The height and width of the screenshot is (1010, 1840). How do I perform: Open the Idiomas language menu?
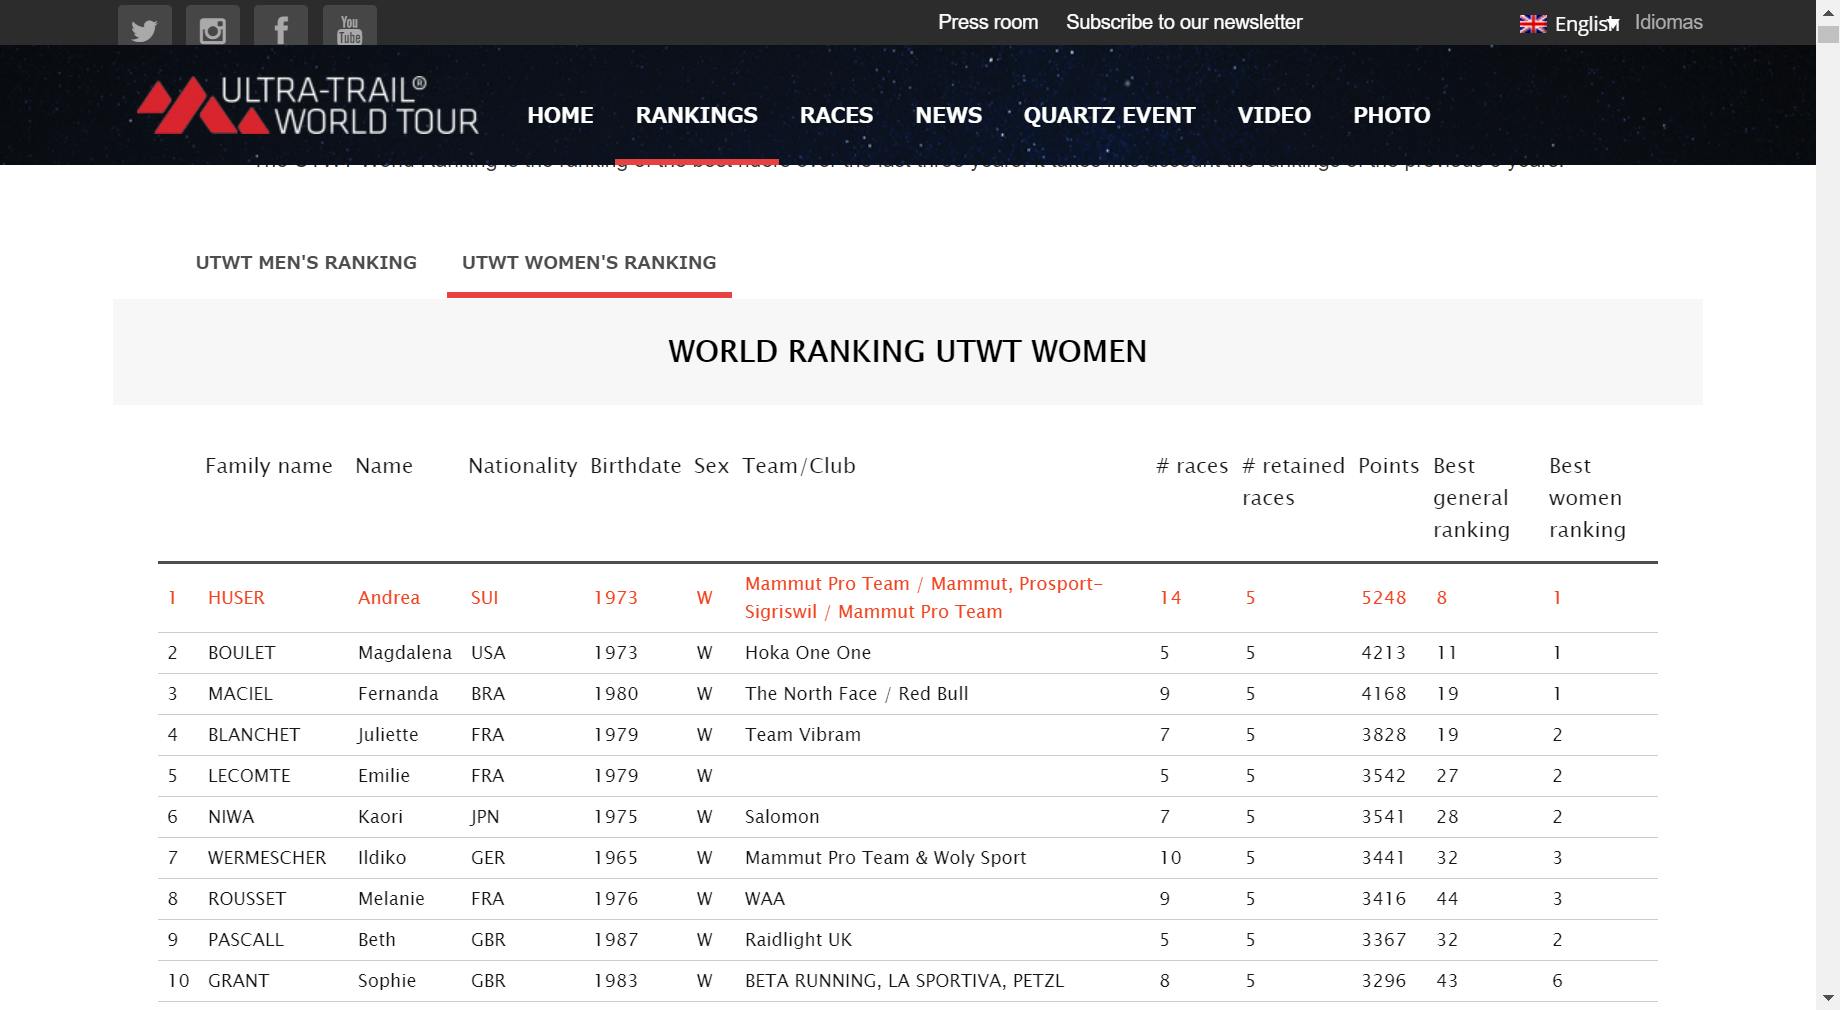click(1668, 22)
